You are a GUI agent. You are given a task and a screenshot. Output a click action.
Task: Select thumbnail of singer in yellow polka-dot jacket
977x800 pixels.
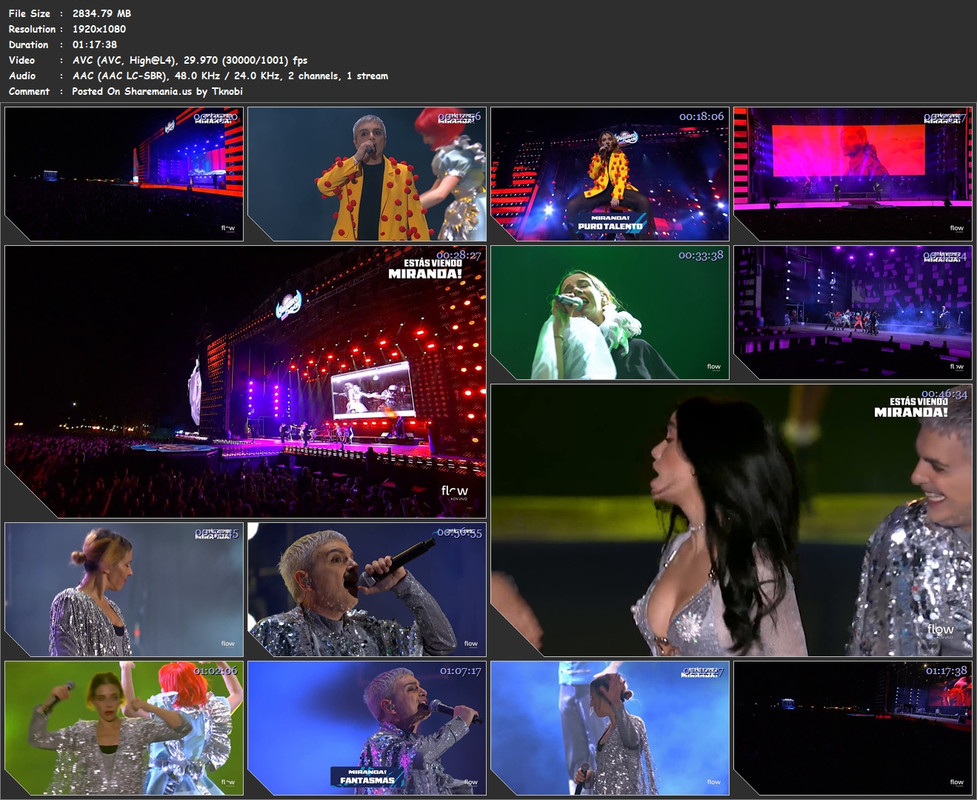[x=367, y=174]
